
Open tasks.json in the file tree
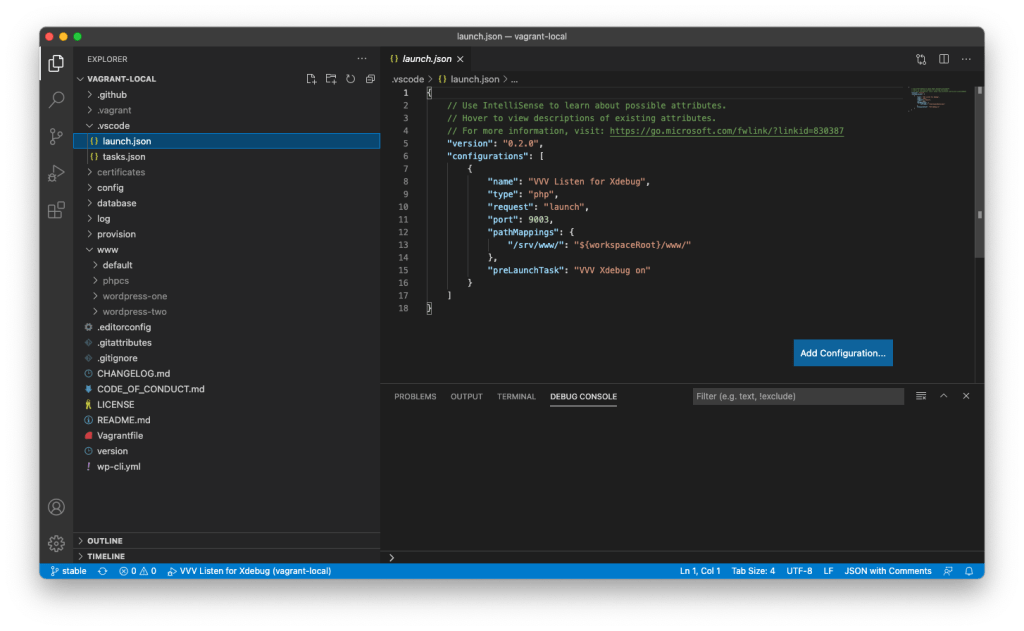click(x=123, y=157)
